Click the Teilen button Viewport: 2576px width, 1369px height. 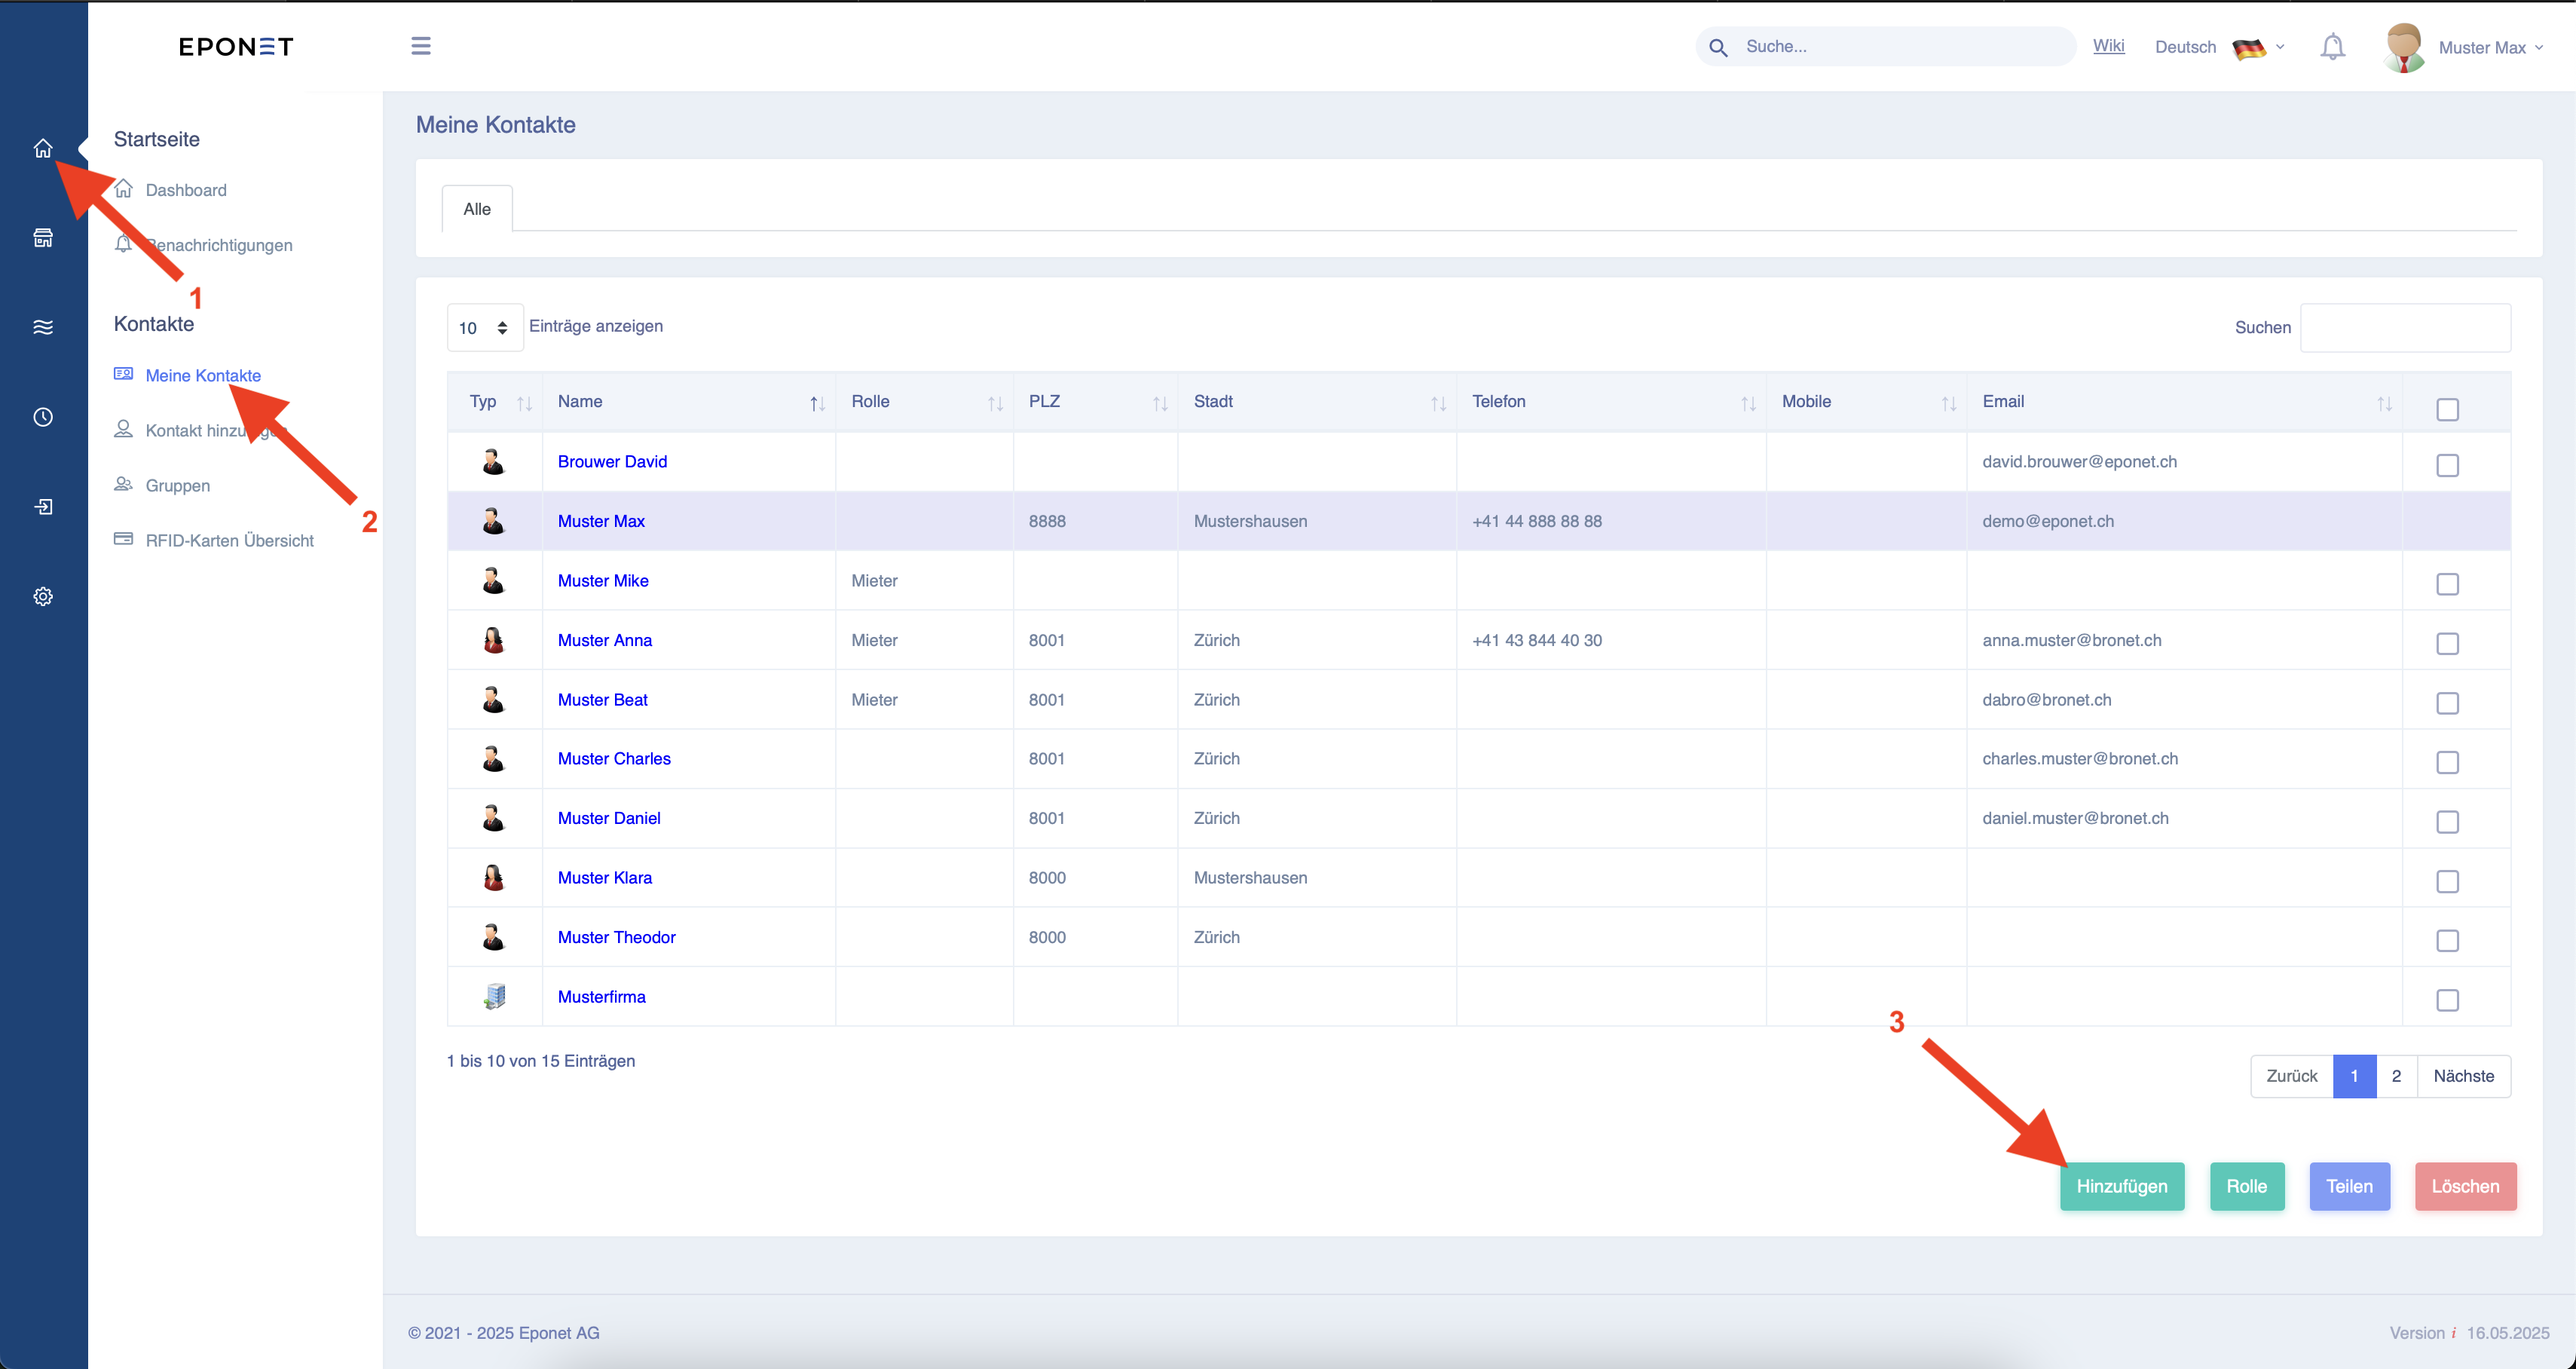pos(2349,1187)
